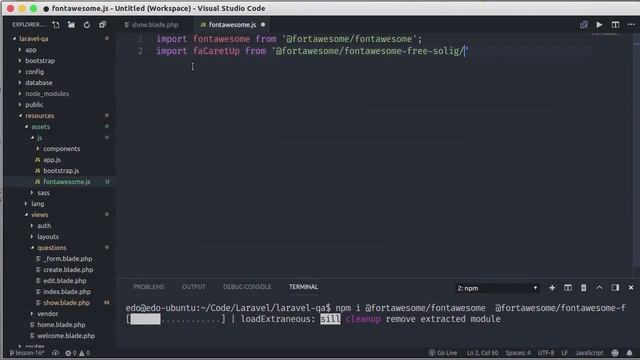Viewport: 640px width, 360px height.
Task: Move panel to the right side
Action: (x=615, y=288)
